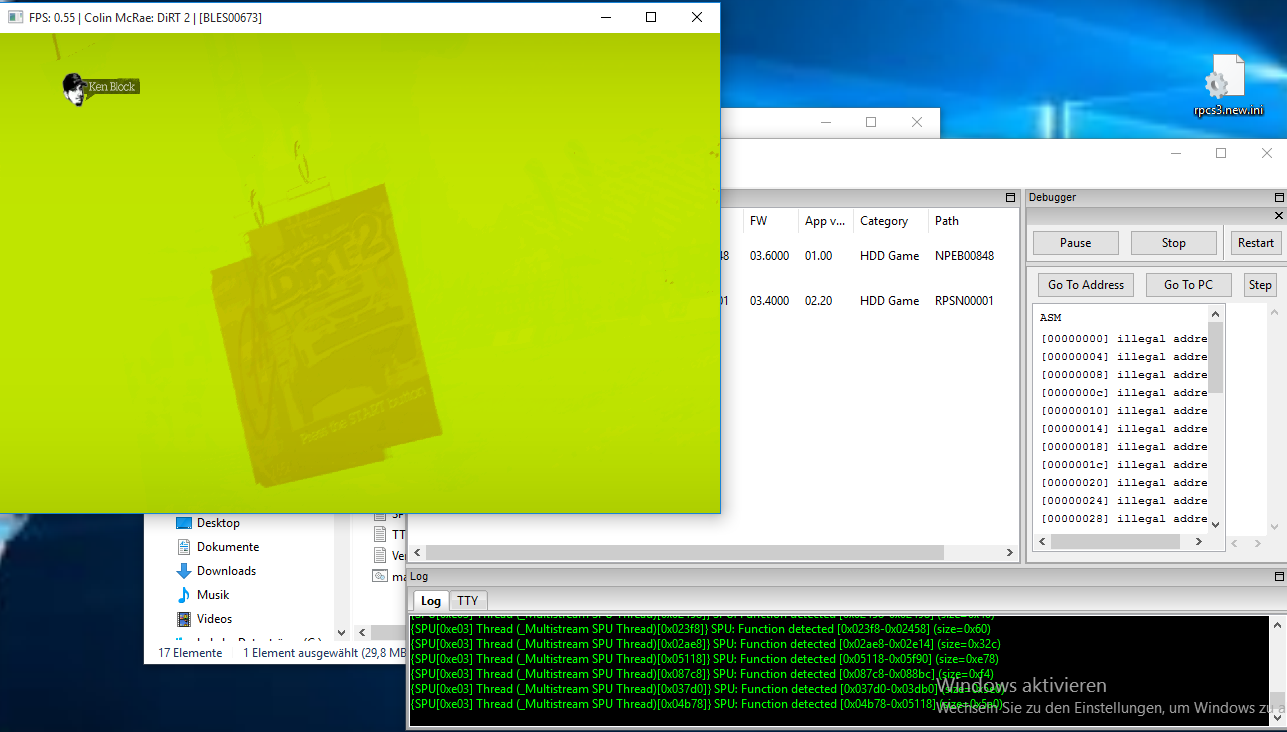
Task: Click the Go To PC button
Action: (1188, 285)
